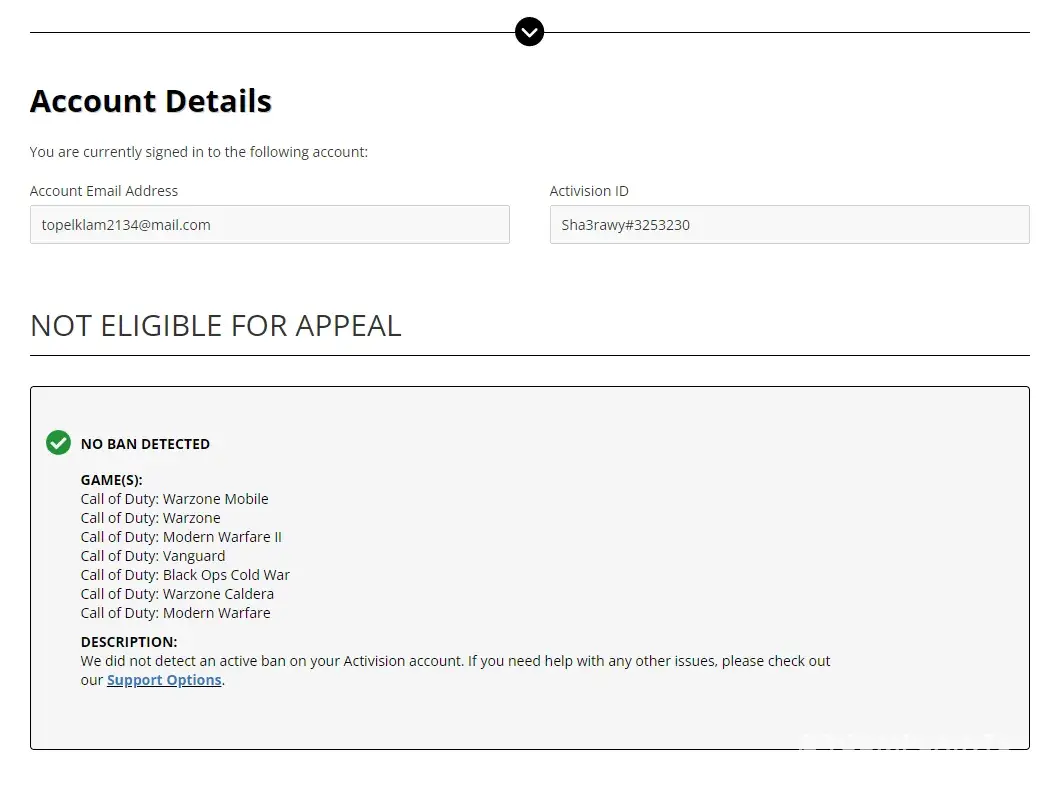Click the Account Email Address label
The image size is (1060, 797).
(104, 191)
